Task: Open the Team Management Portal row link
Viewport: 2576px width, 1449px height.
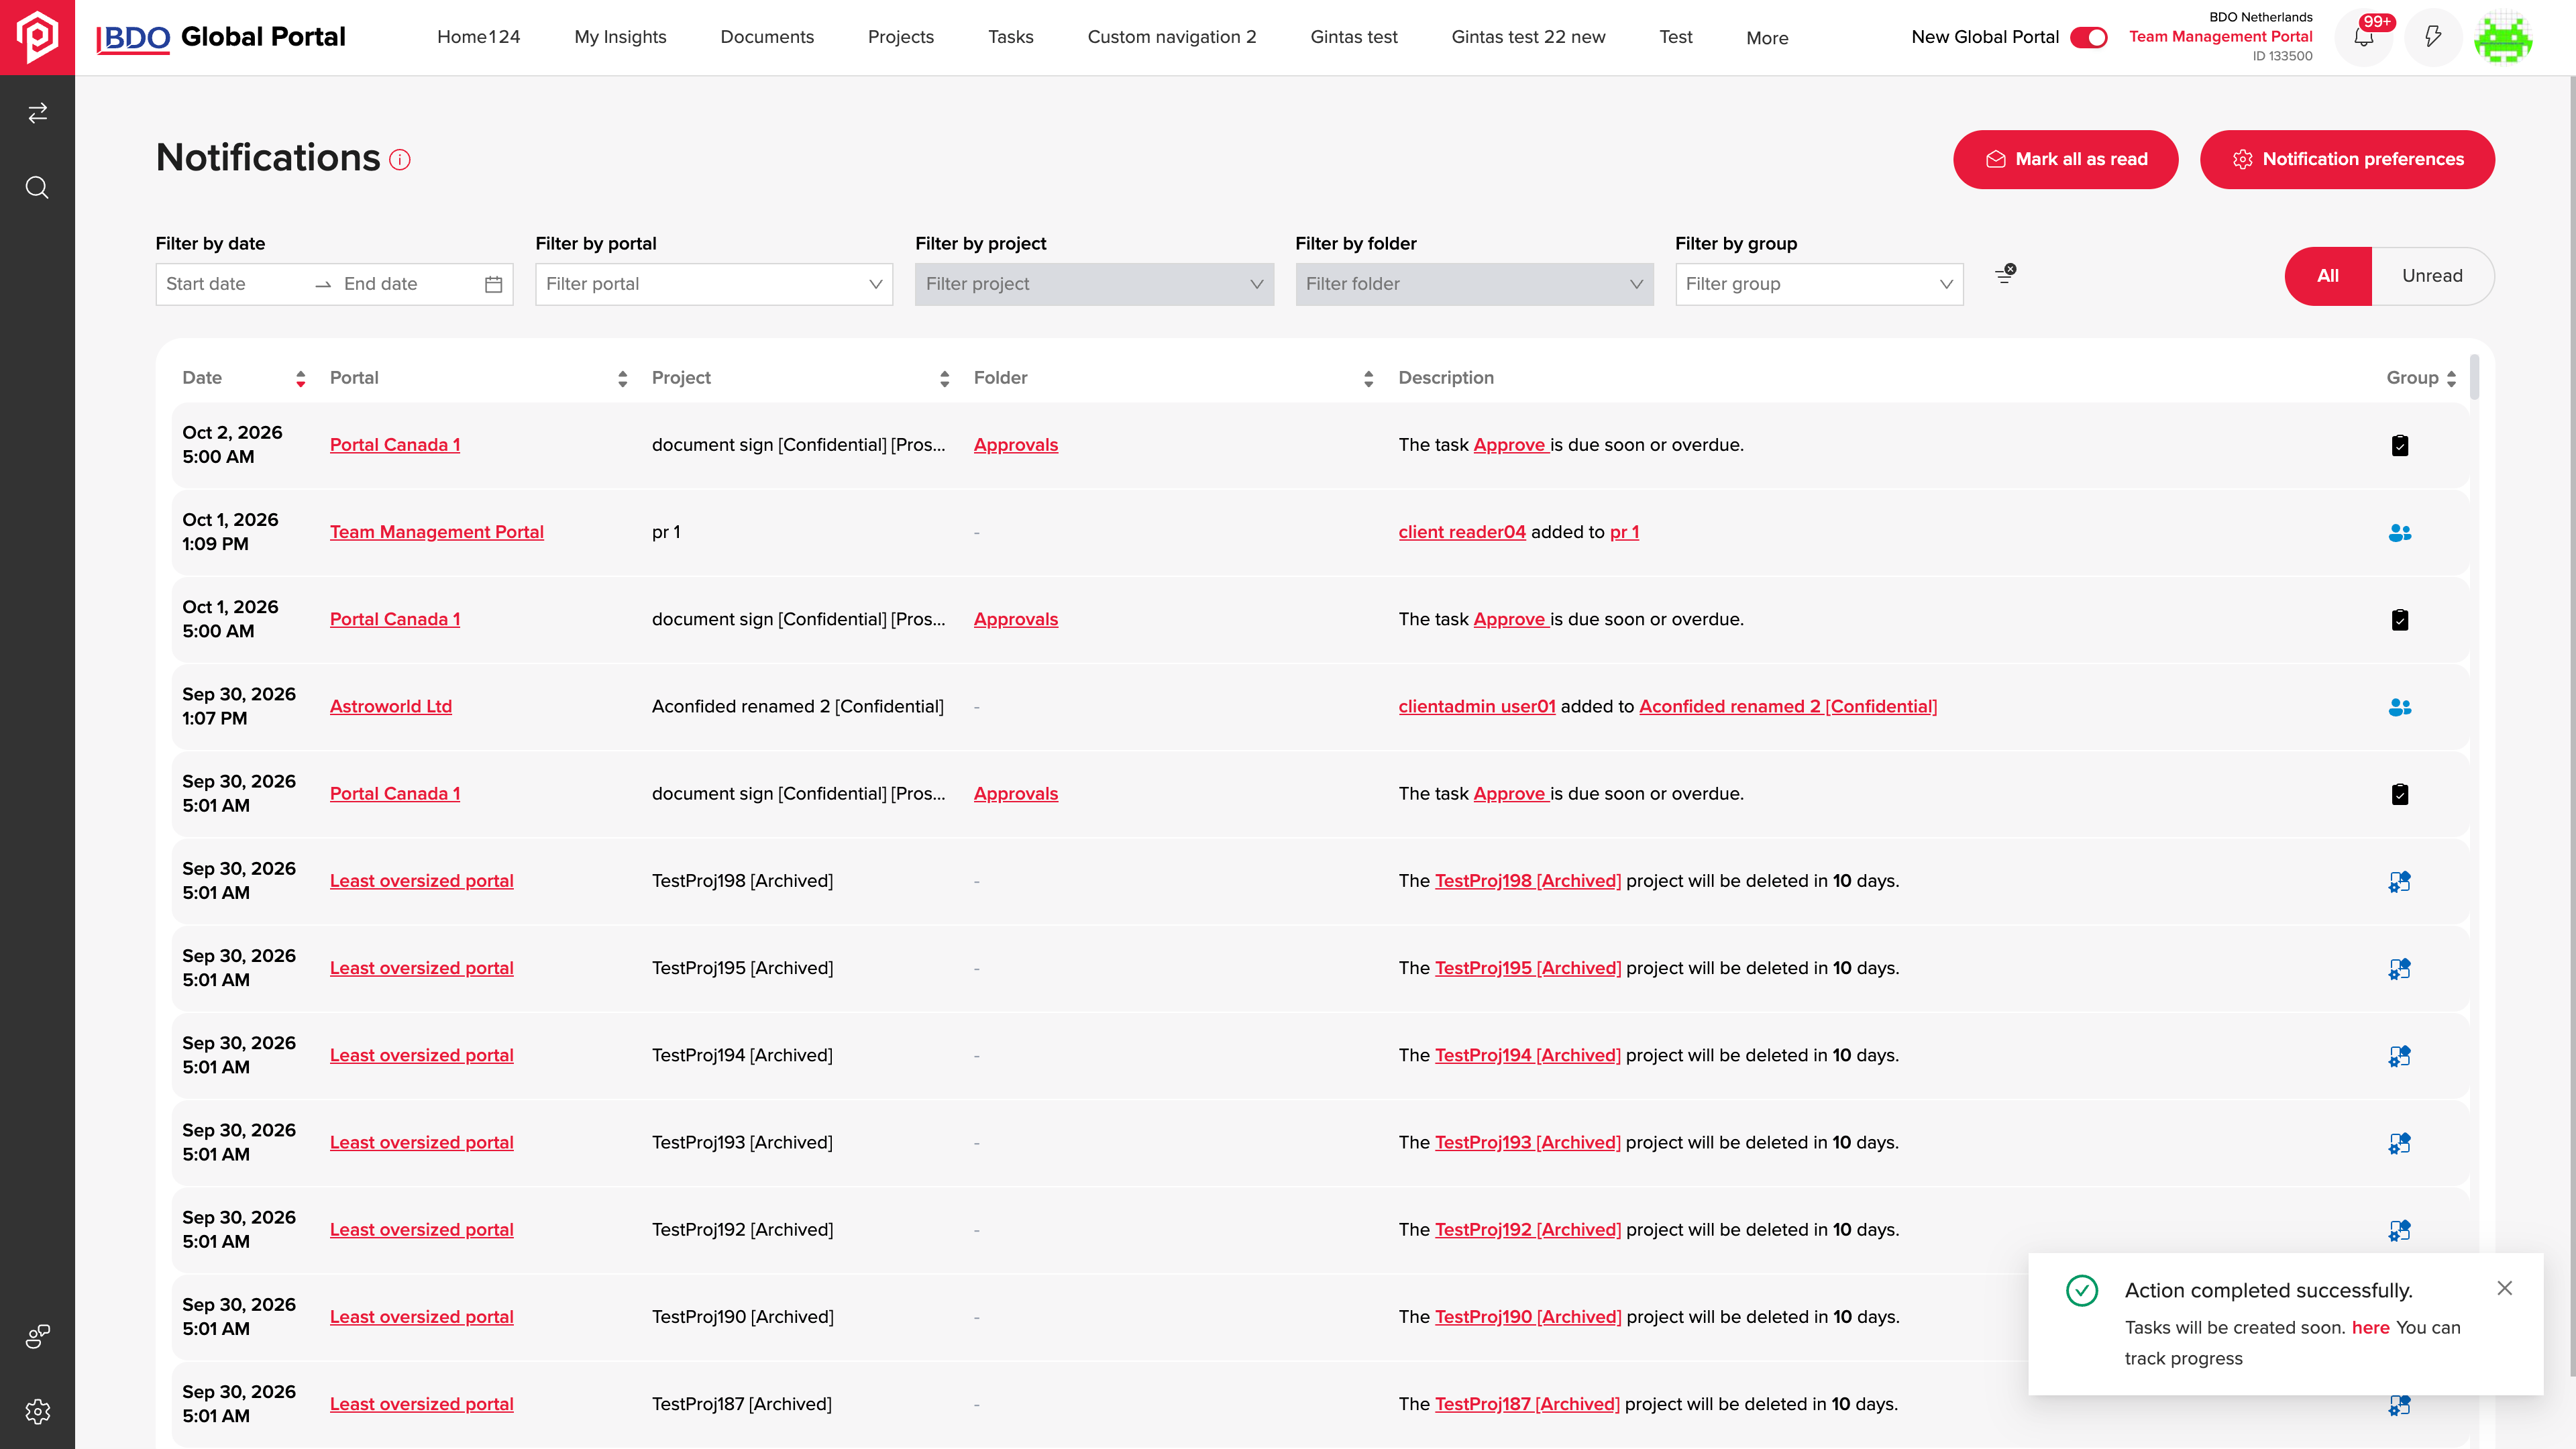Action: pyautogui.click(x=436, y=532)
